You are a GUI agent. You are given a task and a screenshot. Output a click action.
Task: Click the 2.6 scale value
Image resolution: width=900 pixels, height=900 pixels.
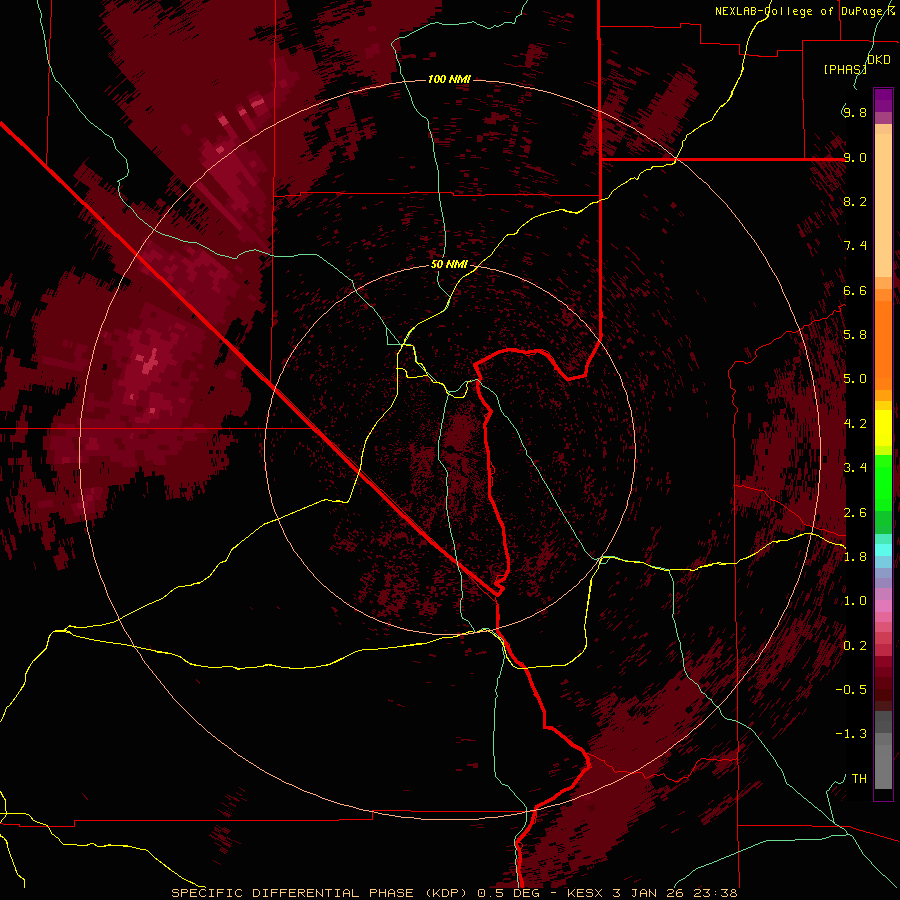click(855, 513)
